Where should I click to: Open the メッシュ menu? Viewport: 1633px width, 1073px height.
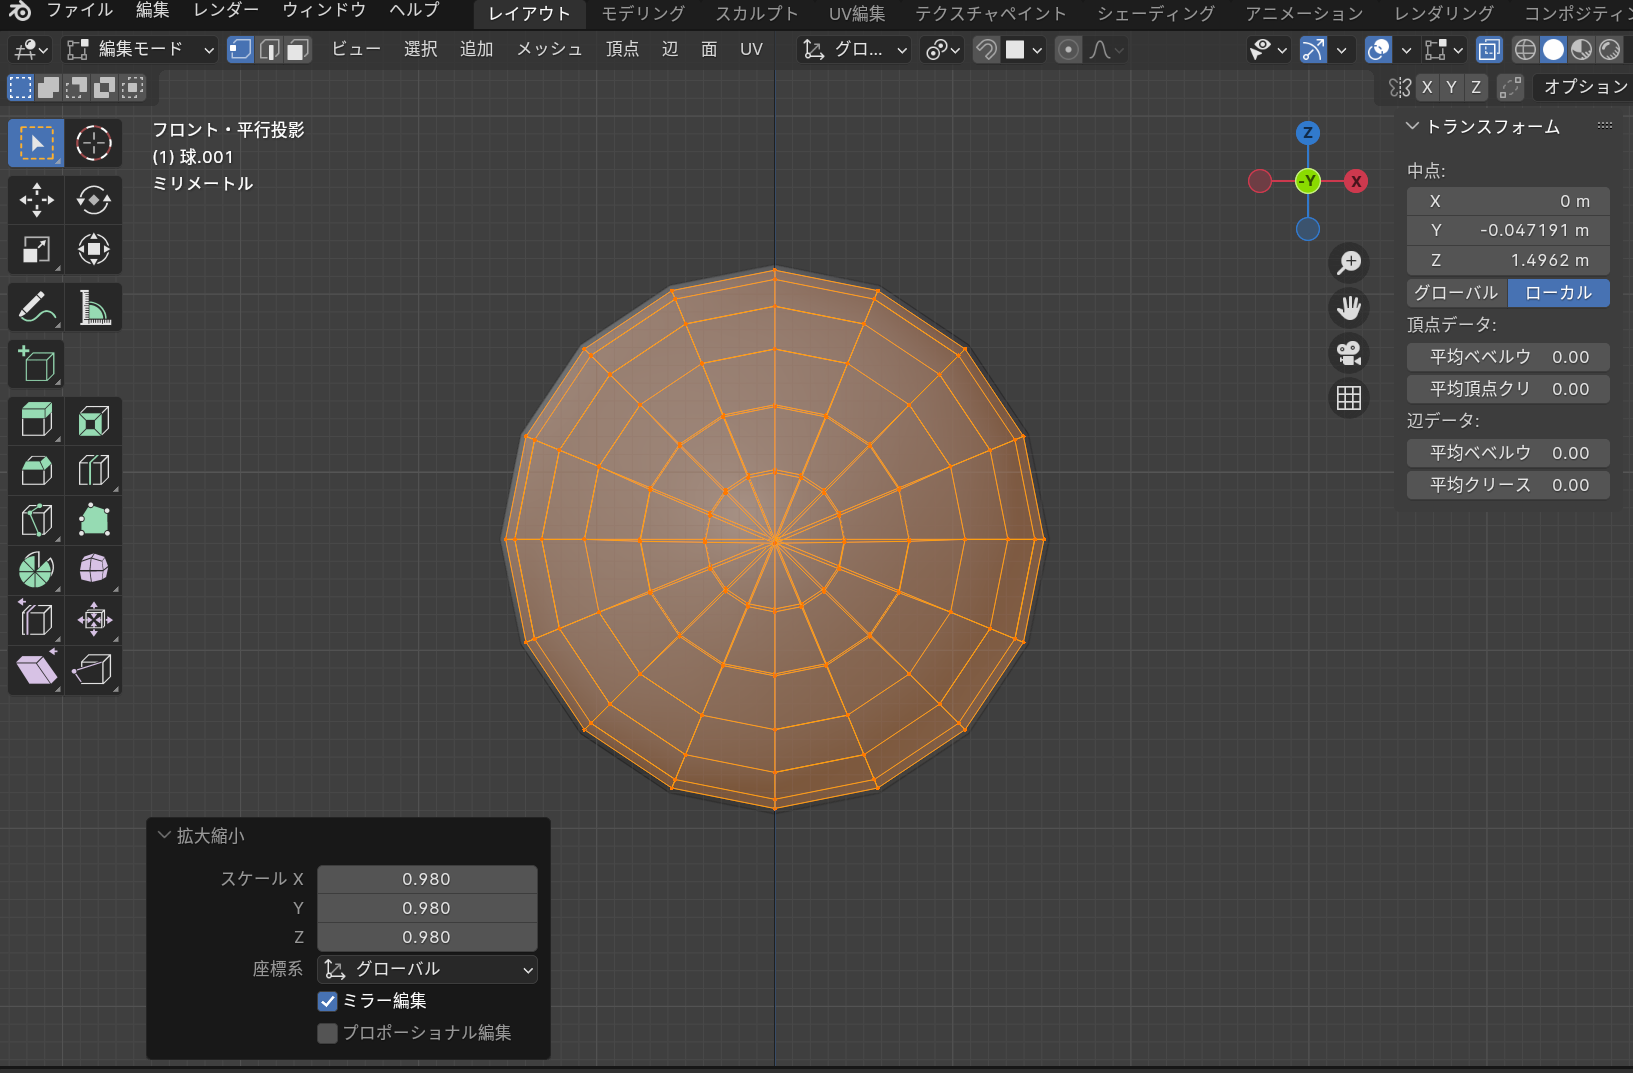(x=548, y=49)
